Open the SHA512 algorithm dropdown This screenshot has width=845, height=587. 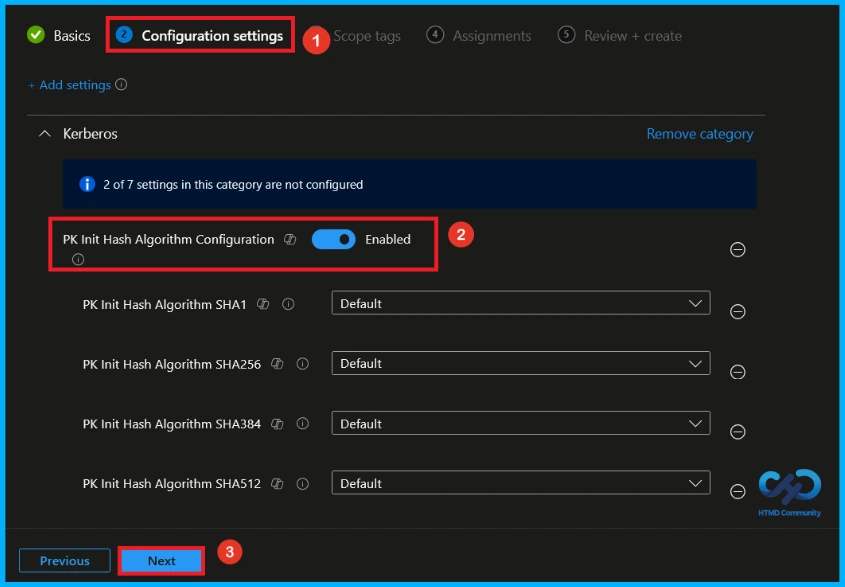tap(521, 484)
